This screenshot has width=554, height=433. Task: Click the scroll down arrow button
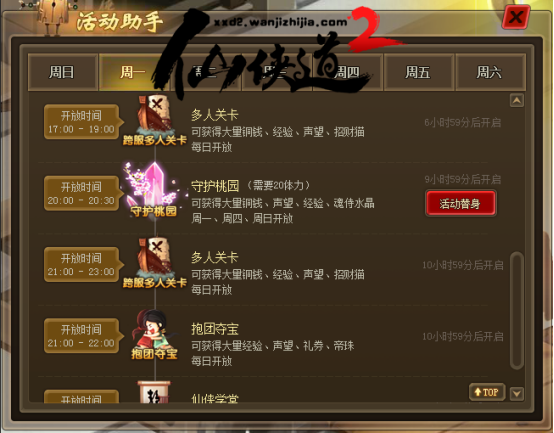[517, 393]
